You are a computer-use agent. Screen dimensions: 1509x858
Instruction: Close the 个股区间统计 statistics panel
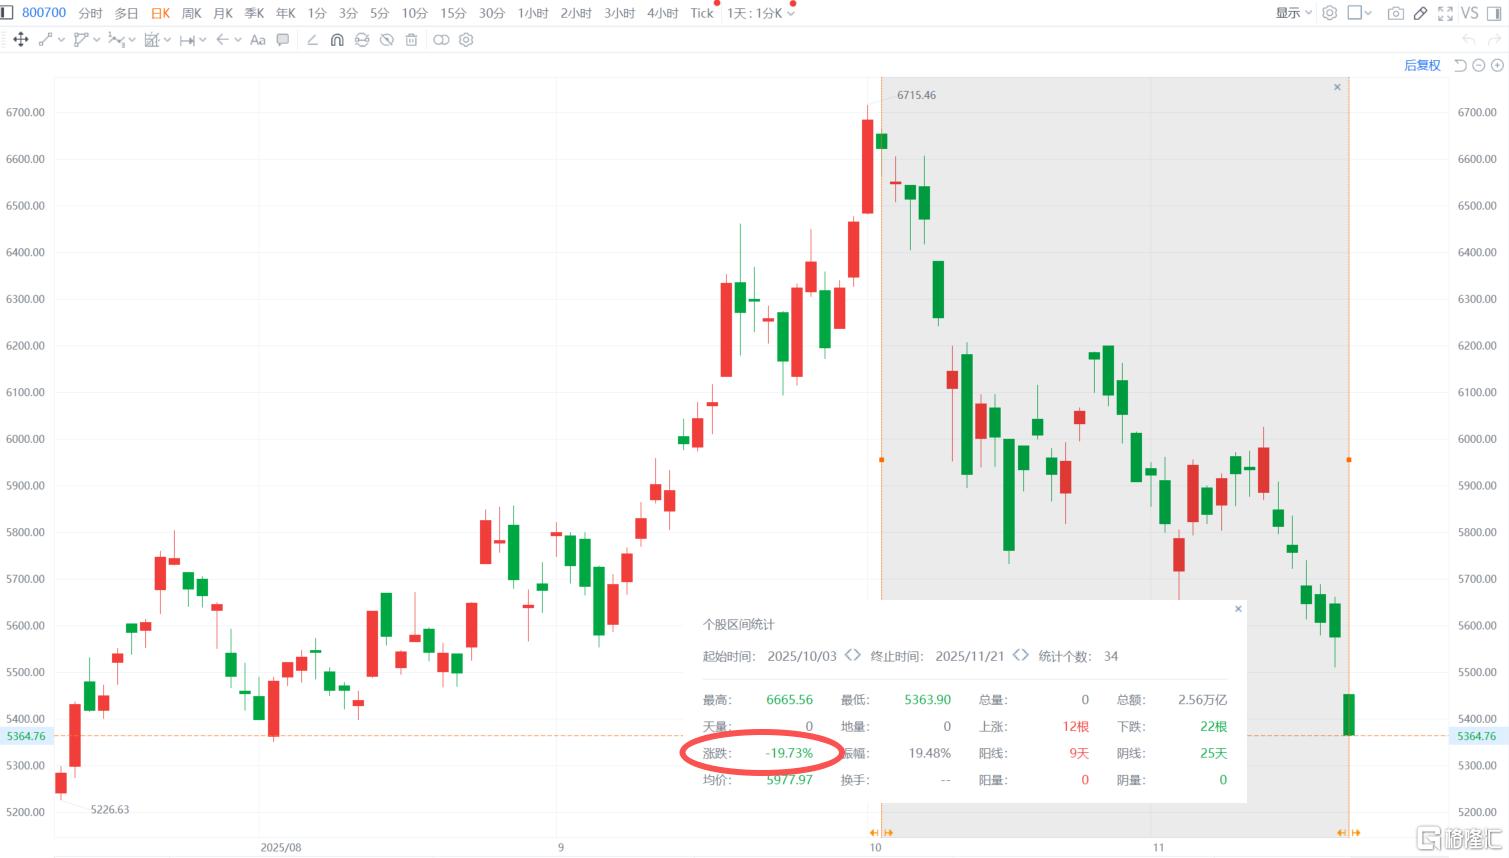click(x=1238, y=608)
